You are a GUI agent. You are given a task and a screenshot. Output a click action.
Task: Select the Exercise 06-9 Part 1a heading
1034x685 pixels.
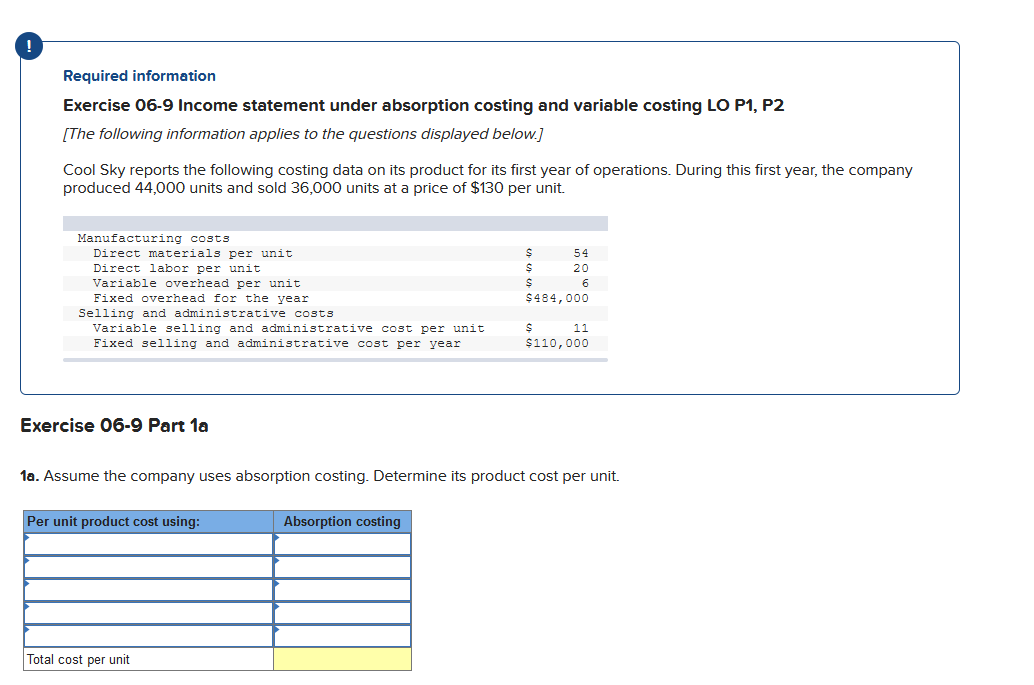[x=113, y=425]
